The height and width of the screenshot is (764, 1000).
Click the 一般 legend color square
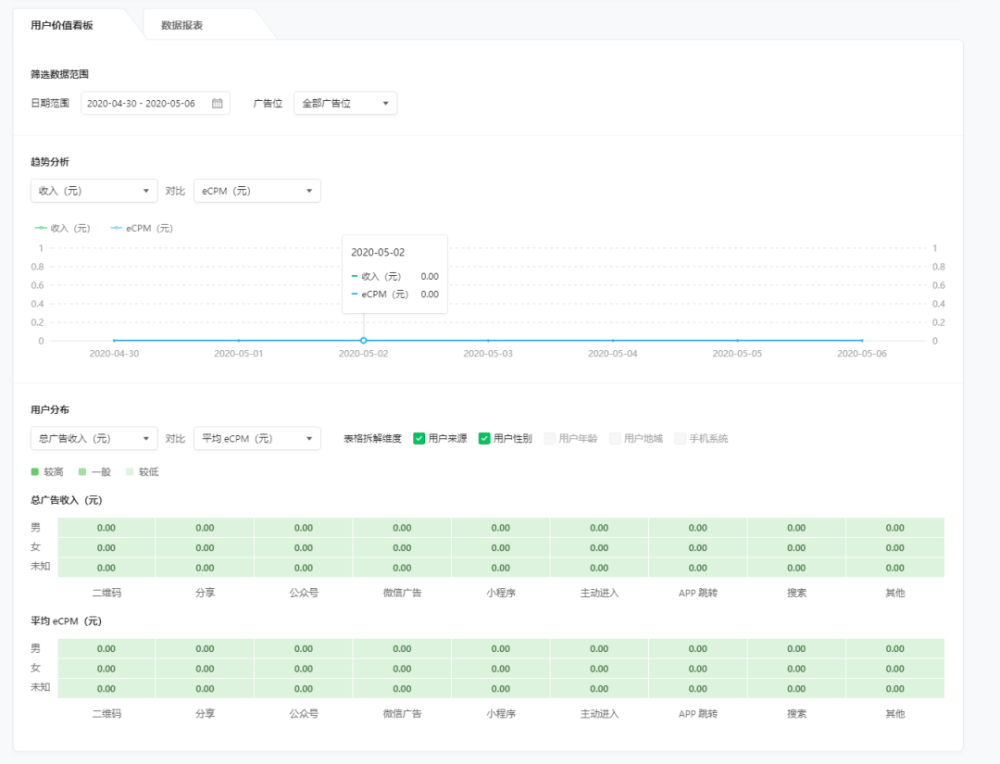click(82, 471)
